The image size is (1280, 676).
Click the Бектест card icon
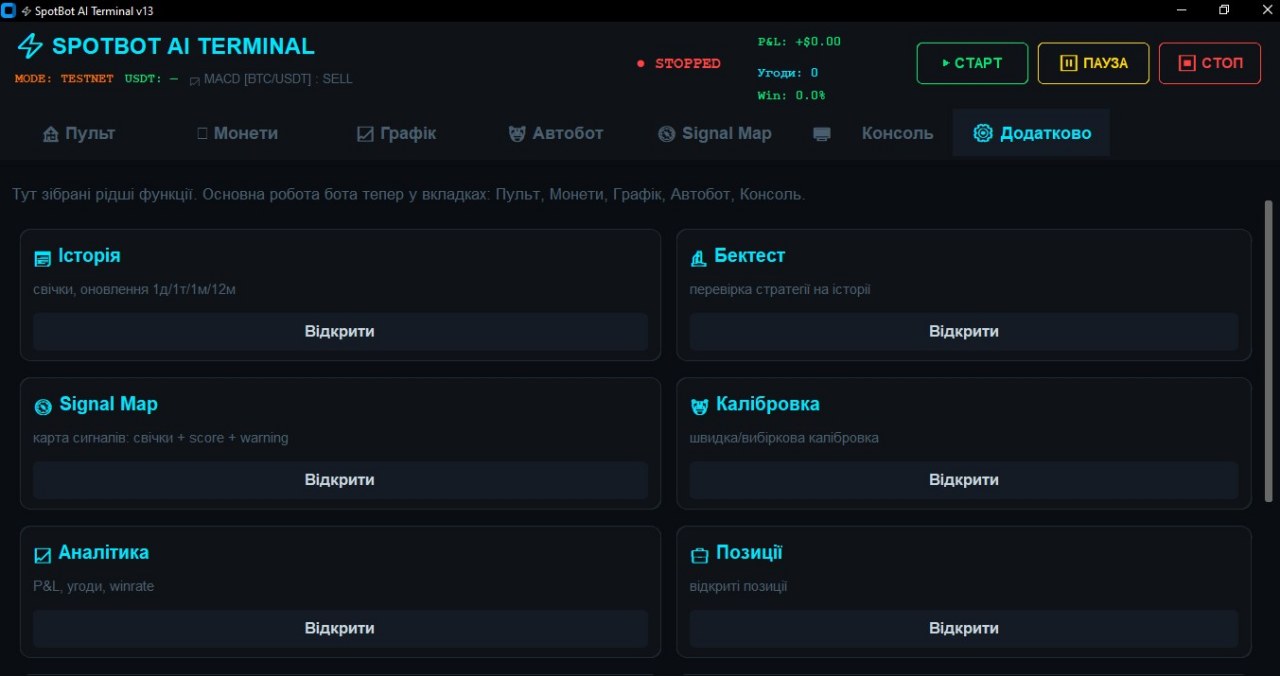tap(699, 259)
